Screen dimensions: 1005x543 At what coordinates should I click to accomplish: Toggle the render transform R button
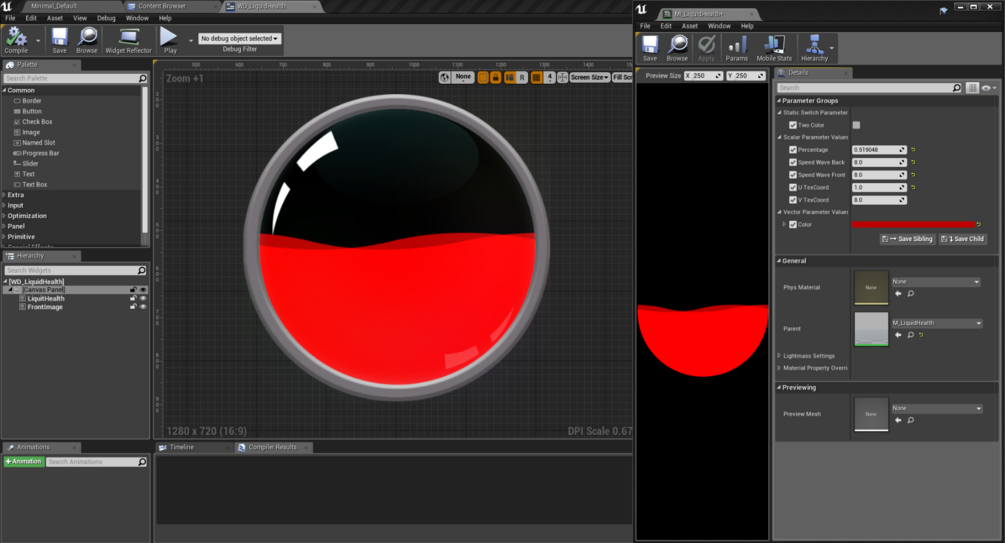click(522, 78)
